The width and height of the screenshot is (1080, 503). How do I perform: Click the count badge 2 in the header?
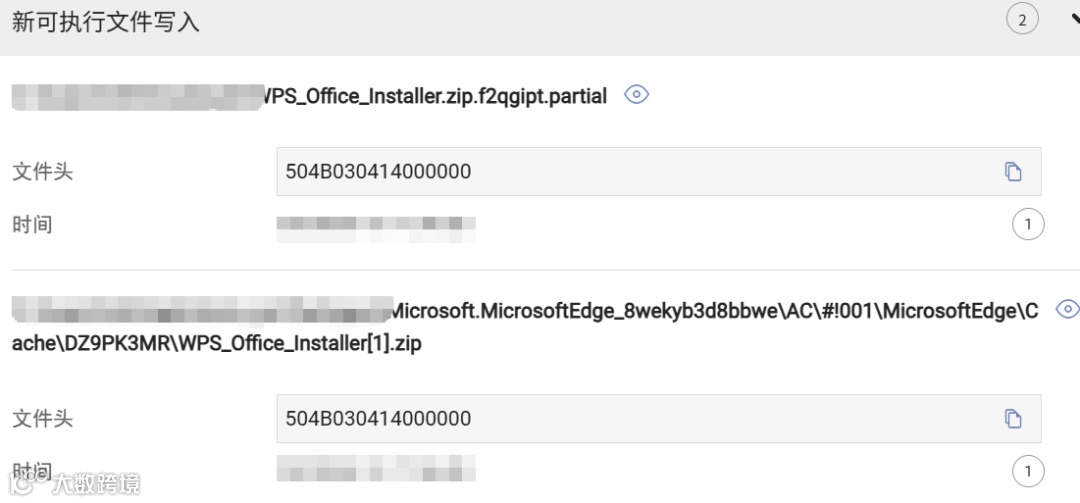point(1022,20)
